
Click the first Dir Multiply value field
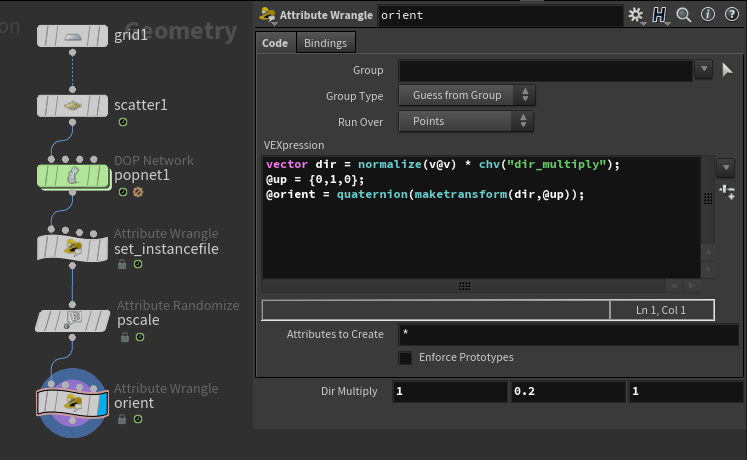click(450, 391)
